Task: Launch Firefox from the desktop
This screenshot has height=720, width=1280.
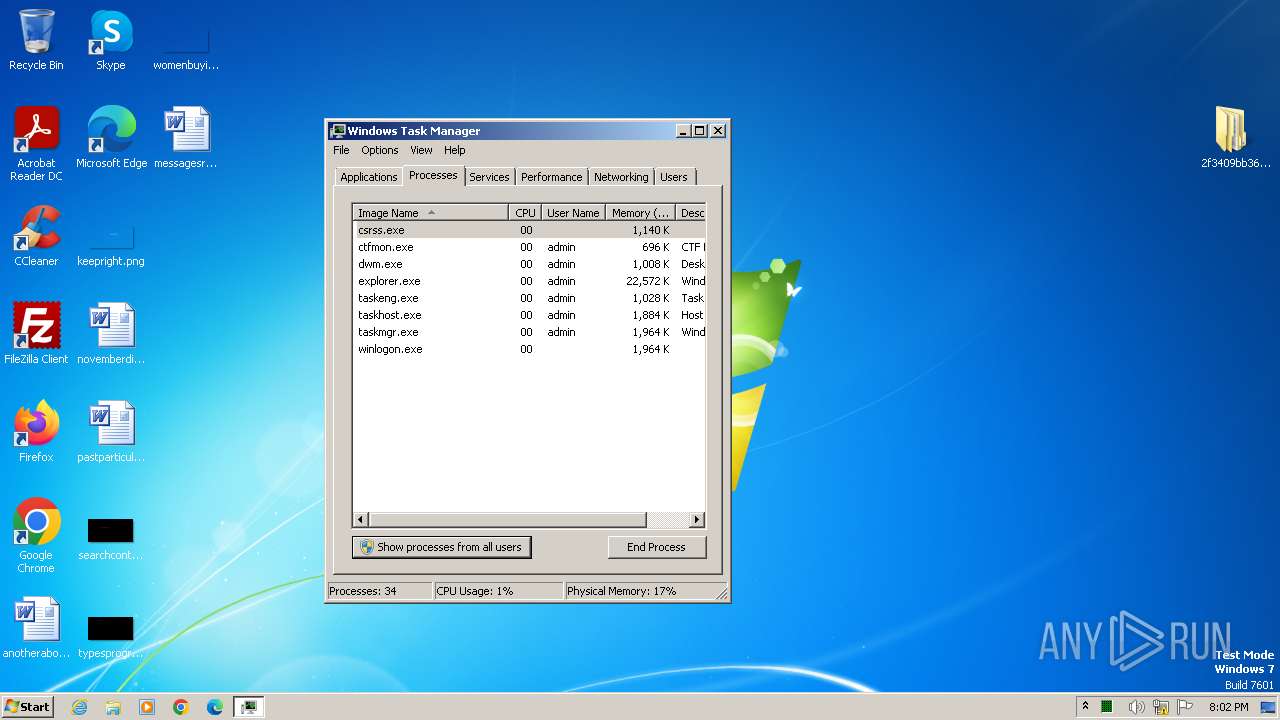Action: (x=36, y=432)
